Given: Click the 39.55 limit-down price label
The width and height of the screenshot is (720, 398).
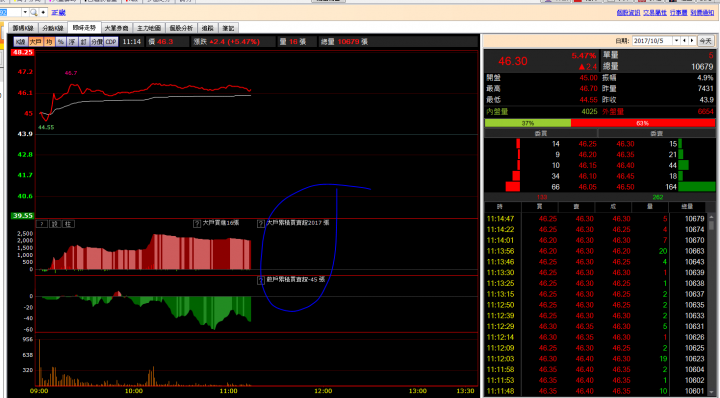Looking at the screenshot, I should click(x=22, y=215).
